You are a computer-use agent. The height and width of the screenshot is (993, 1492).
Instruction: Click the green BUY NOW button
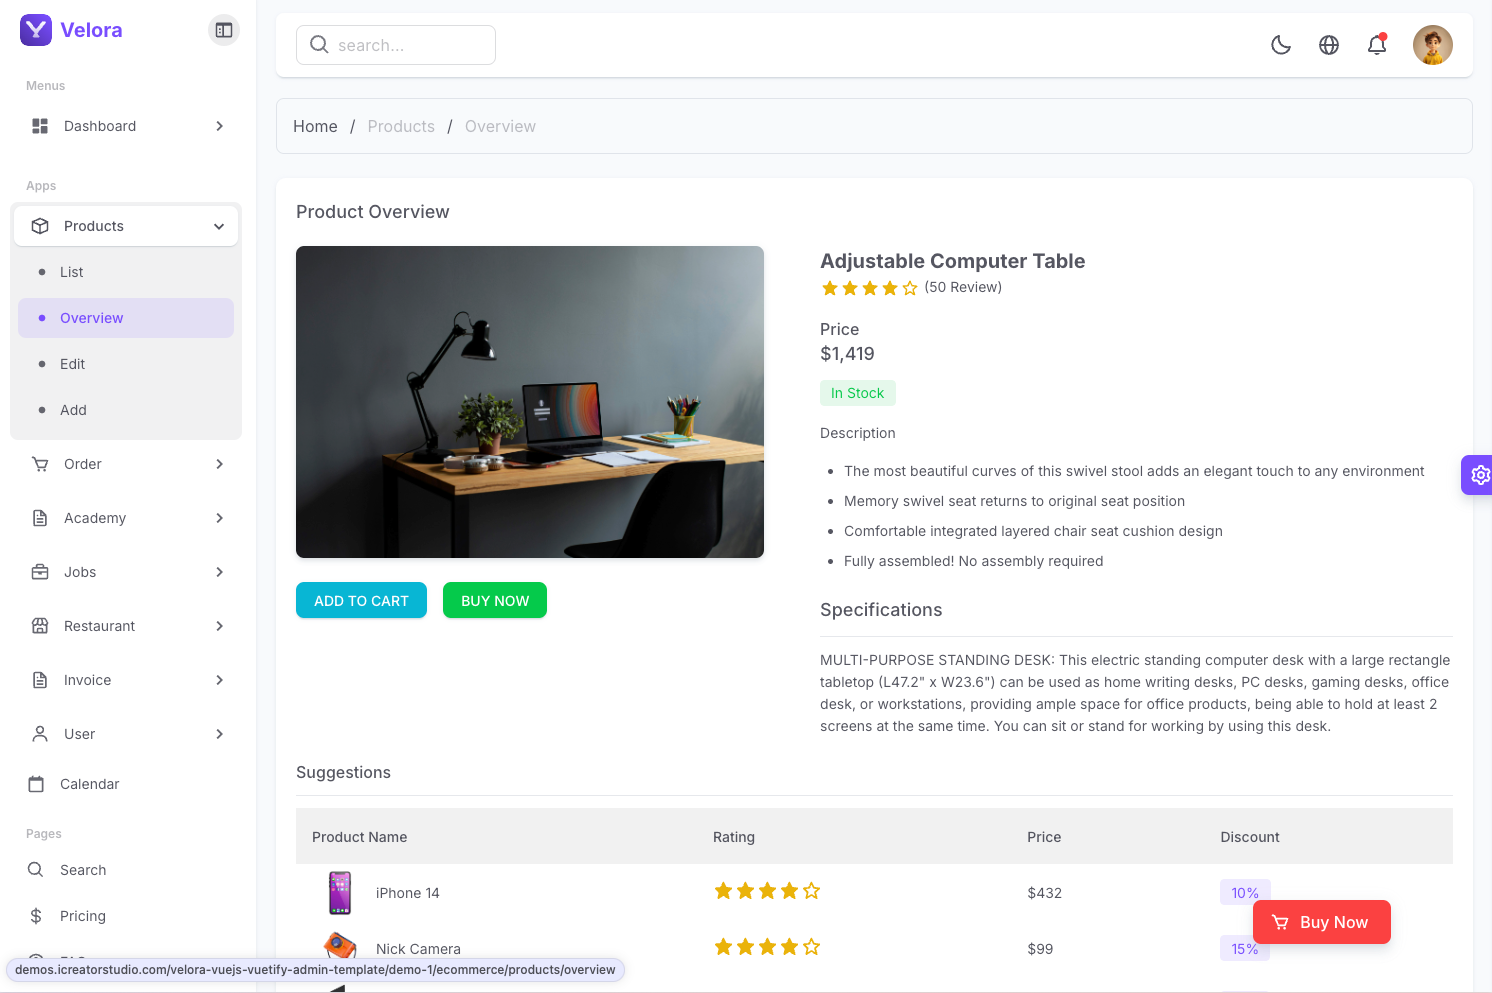pos(495,600)
